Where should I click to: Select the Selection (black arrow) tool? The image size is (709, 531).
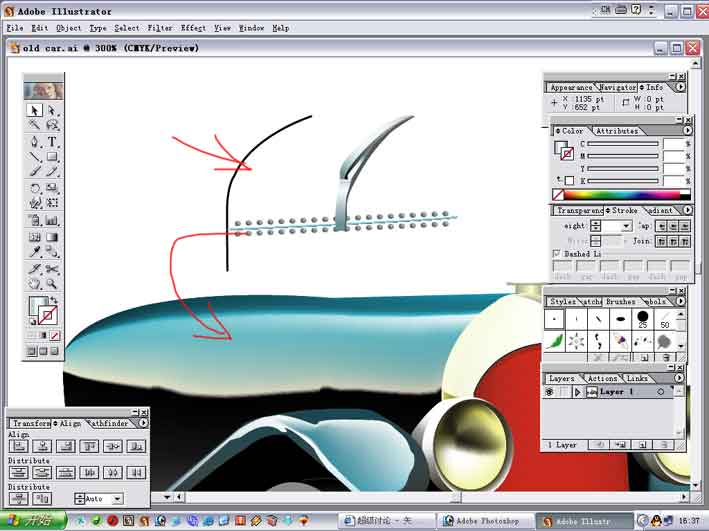(x=34, y=110)
